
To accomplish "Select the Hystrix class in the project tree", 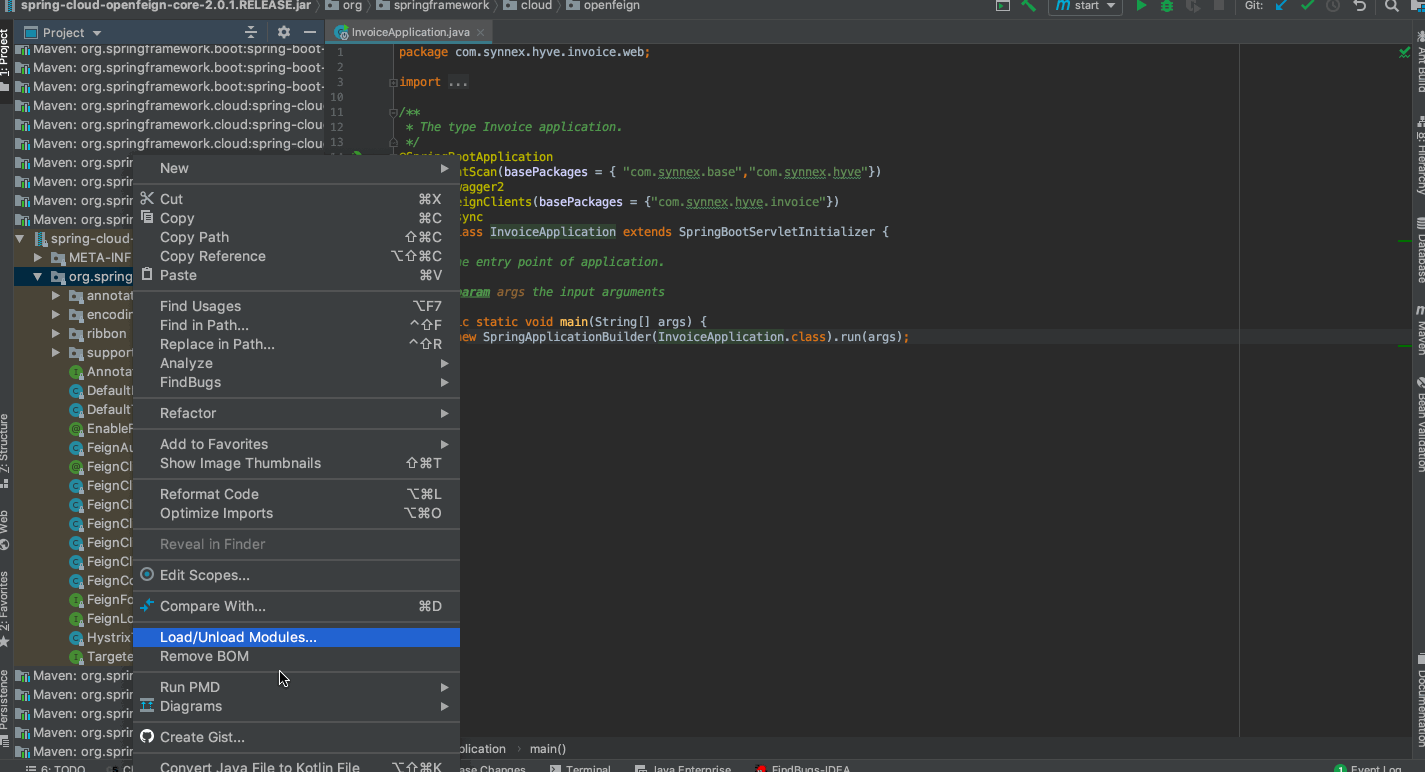I will click(73, 638).
